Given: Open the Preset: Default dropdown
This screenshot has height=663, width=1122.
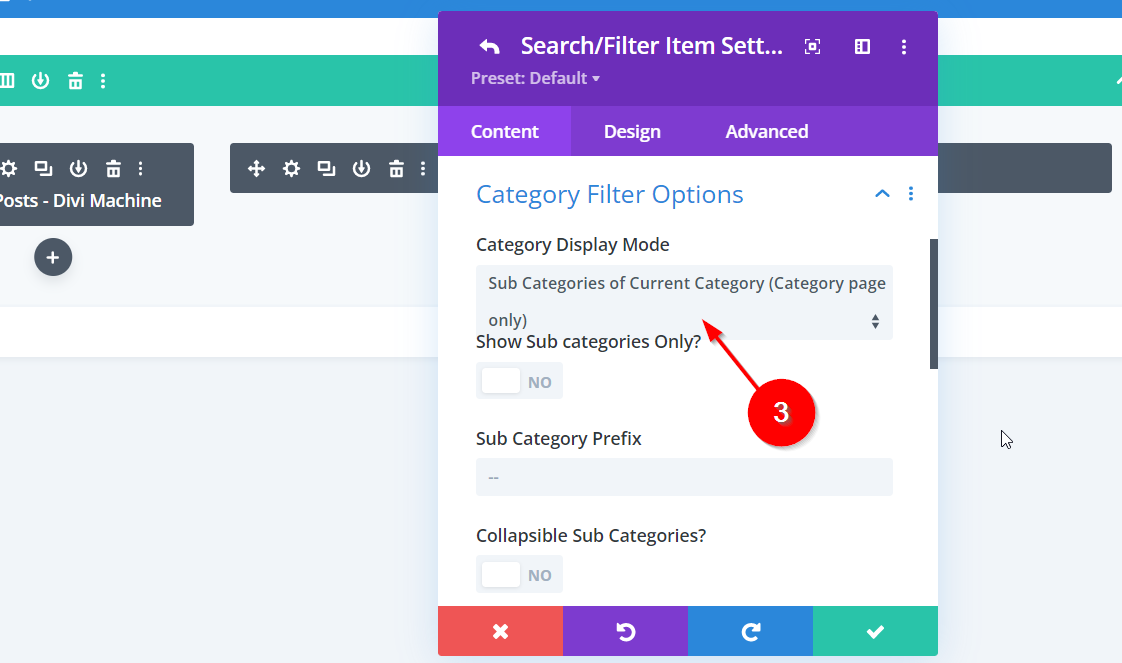Looking at the screenshot, I should tap(535, 78).
